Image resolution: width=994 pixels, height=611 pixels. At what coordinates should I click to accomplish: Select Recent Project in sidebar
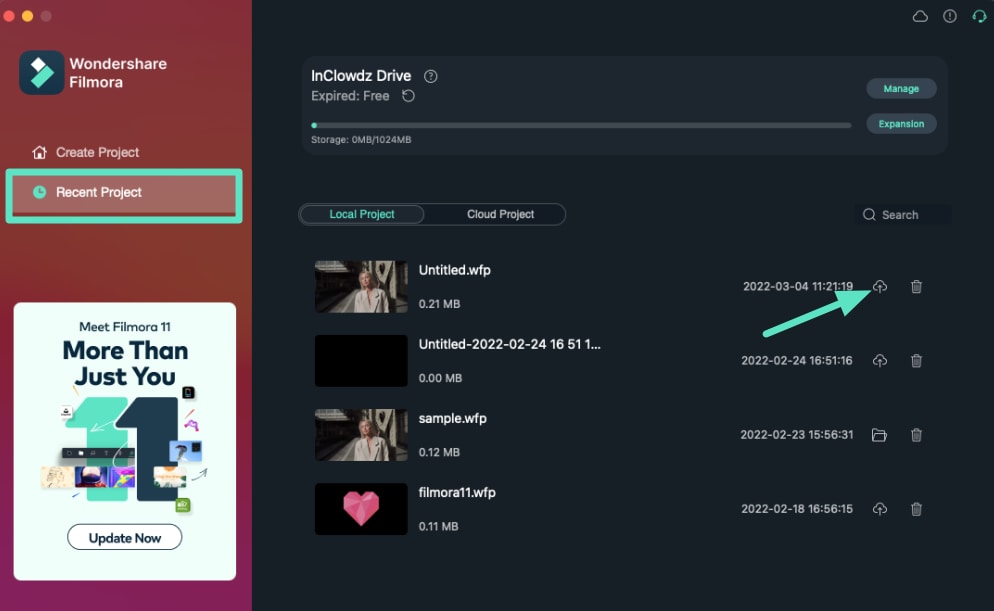pyautogui.click(x=124, y=195)
